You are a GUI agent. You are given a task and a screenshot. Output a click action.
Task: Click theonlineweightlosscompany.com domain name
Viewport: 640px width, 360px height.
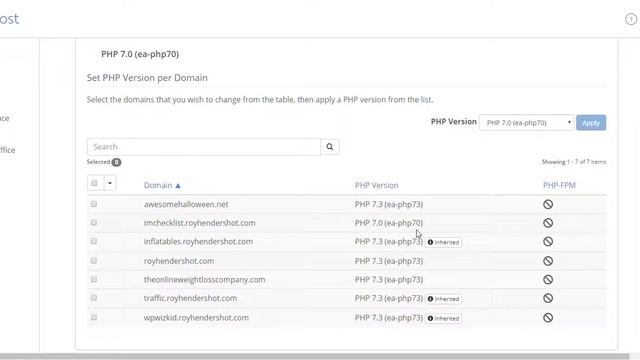204,280
